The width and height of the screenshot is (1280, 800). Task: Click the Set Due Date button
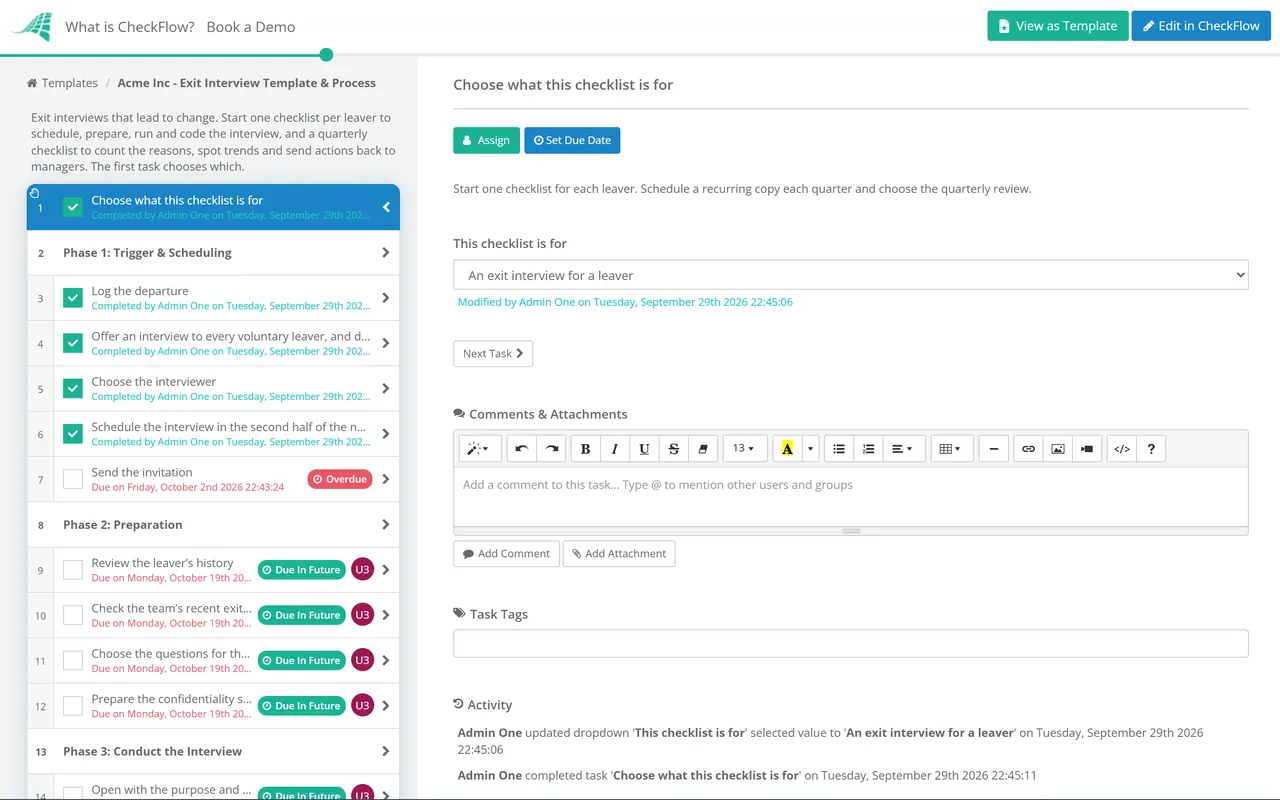click(572, 140)
